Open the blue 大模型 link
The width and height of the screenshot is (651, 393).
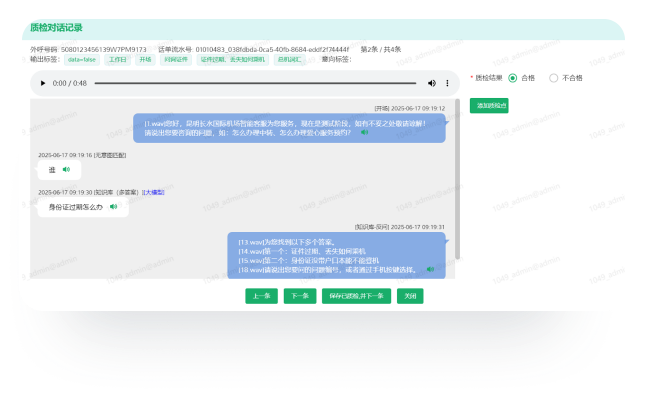click(153, 192)
